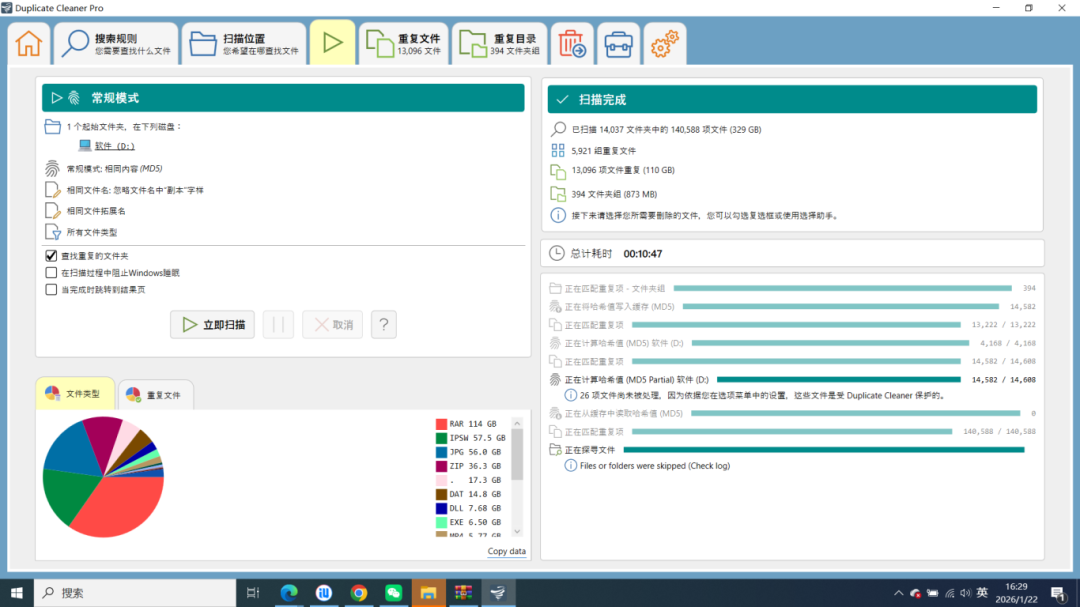The height and width of the screenshot is (607, 1080).
Task: Click the checkmark icon in 扫描完成 header
Action: (563, 99)
